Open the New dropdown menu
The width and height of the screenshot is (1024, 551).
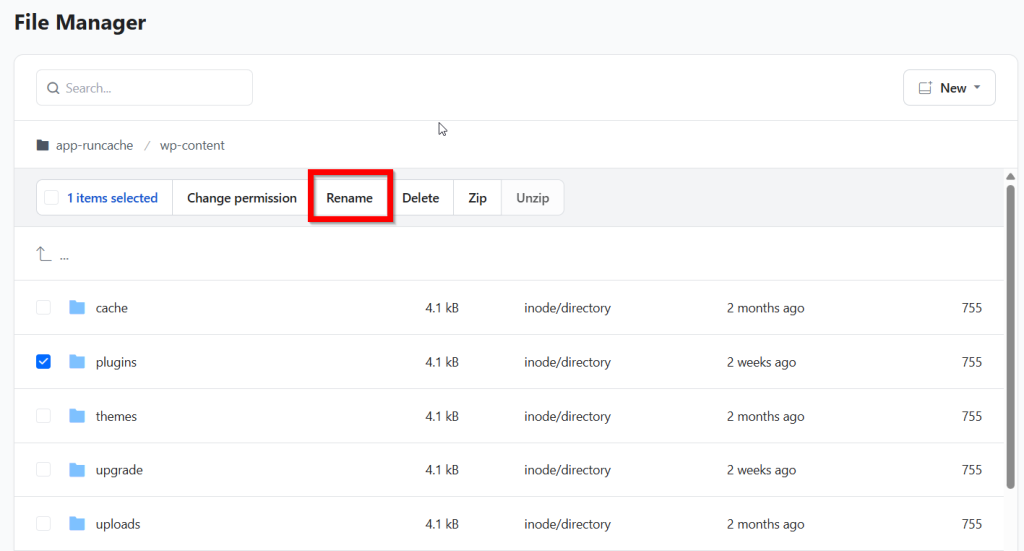949,88
